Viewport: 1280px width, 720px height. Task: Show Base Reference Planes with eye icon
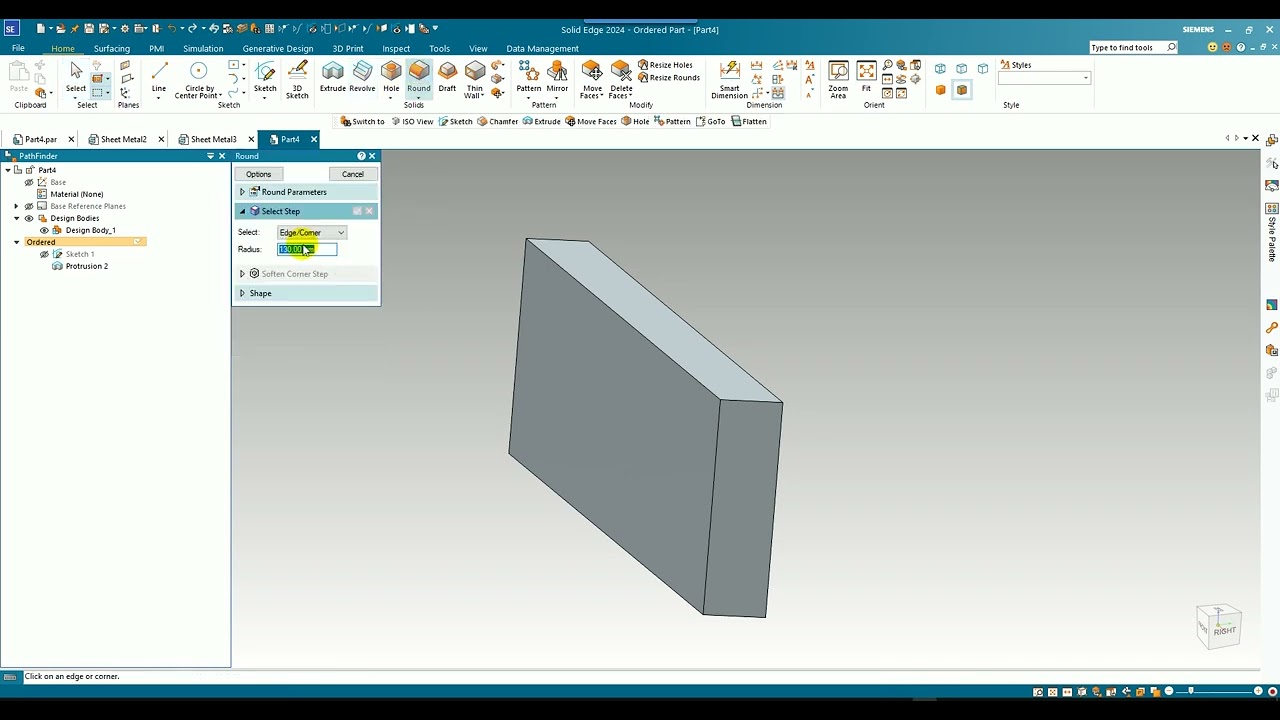(x=29, y=206)
